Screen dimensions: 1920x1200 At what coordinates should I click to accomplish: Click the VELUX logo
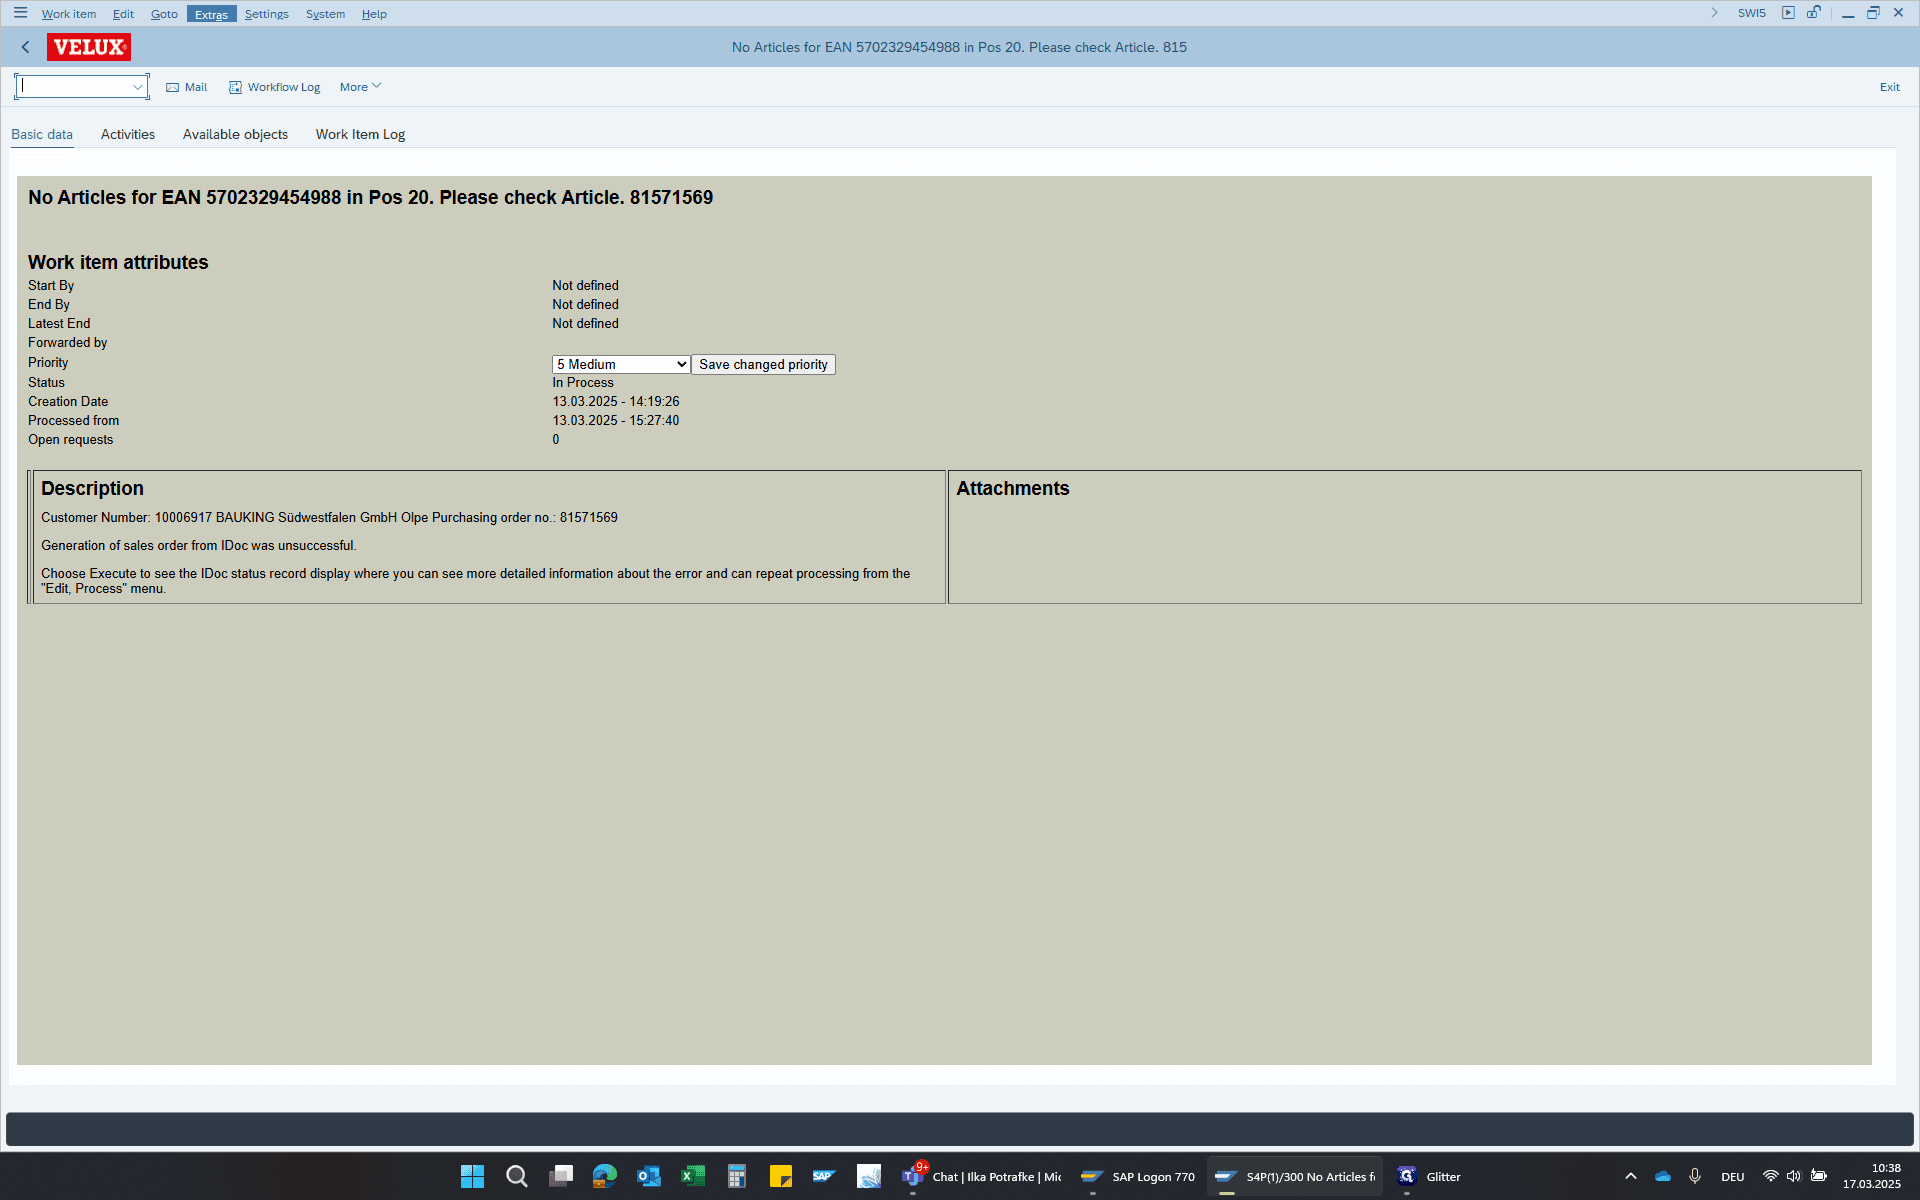pyautogui.click(x=89, y=47)
